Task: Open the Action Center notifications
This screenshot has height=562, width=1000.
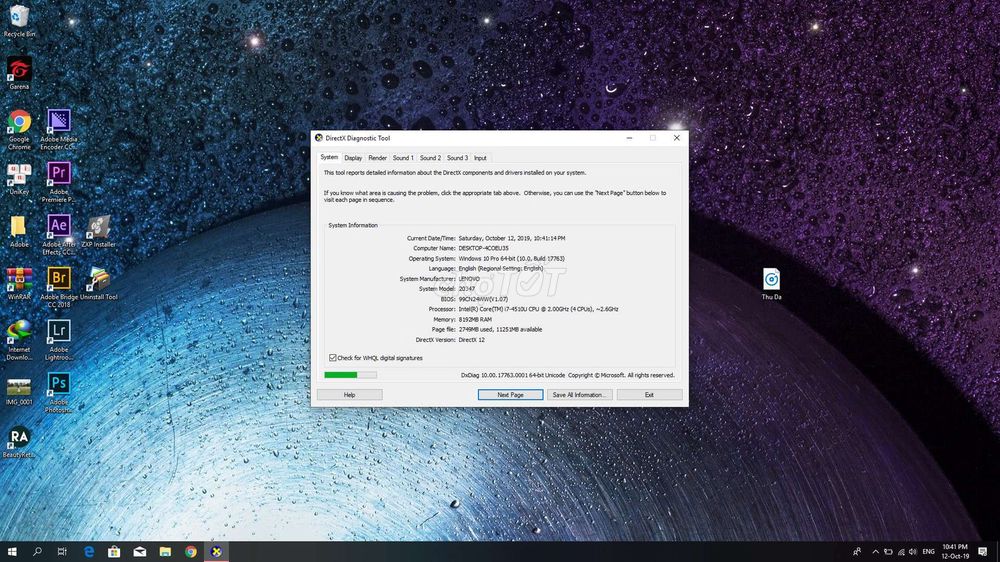Action: point(983,552)
